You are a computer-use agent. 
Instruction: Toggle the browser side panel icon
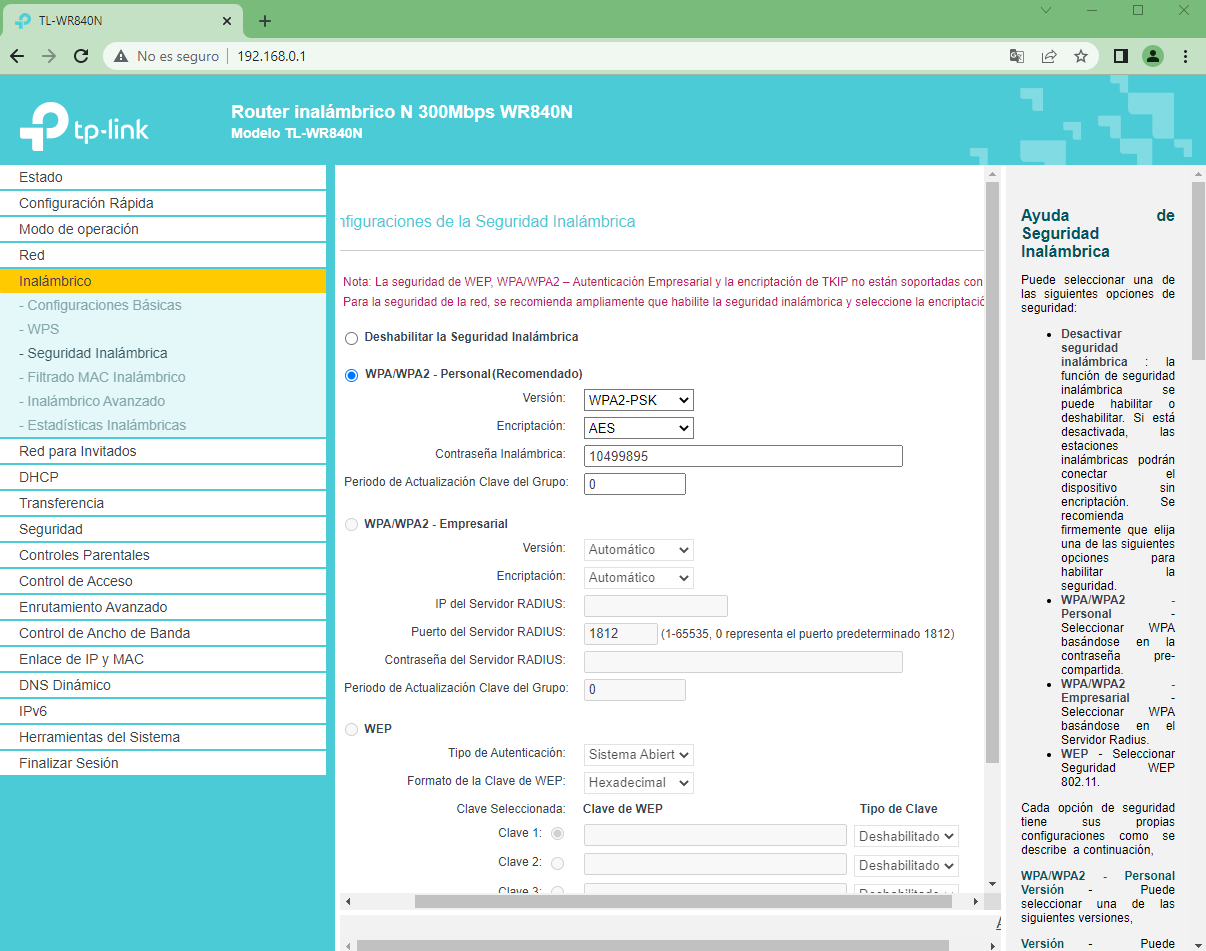[1121, 56]
